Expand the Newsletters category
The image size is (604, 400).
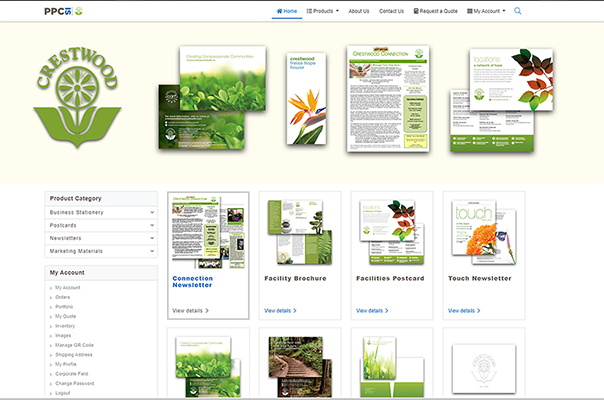[x=100, y=238]
